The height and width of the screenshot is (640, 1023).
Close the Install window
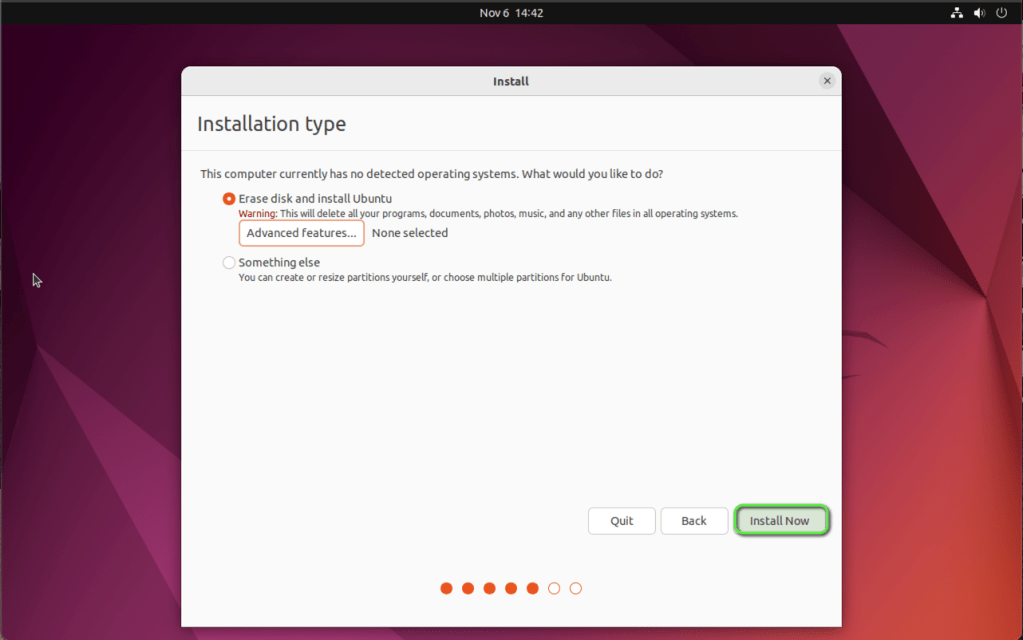[x=827, y=81]
